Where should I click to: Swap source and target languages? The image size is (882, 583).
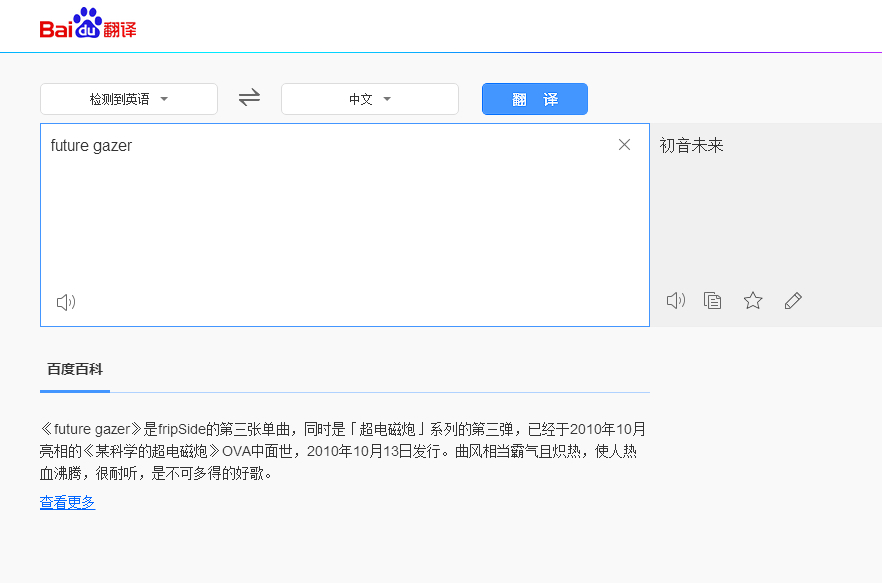(249, 97)
